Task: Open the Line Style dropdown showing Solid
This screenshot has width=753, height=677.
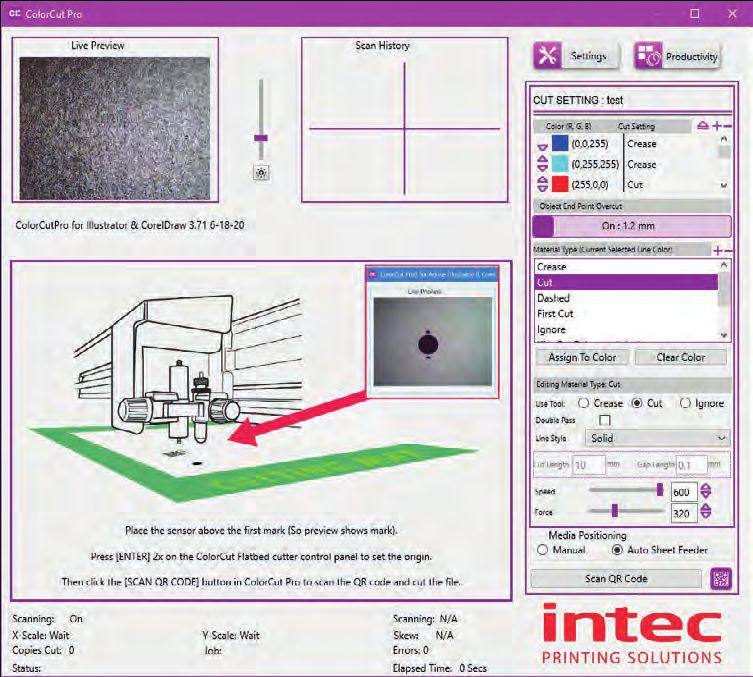Action: coord(656,438)
